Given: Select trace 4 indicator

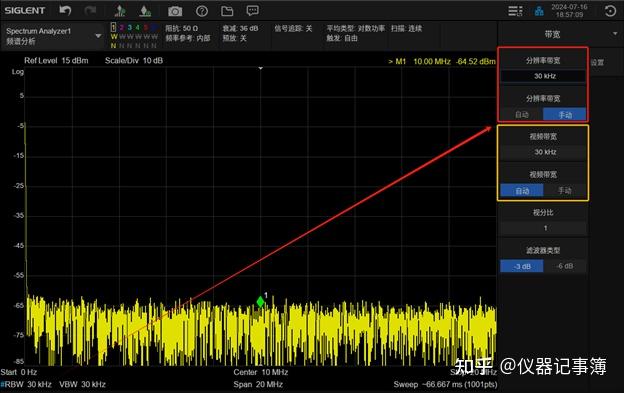Looking at the screenshot, I should click(138, 27).
